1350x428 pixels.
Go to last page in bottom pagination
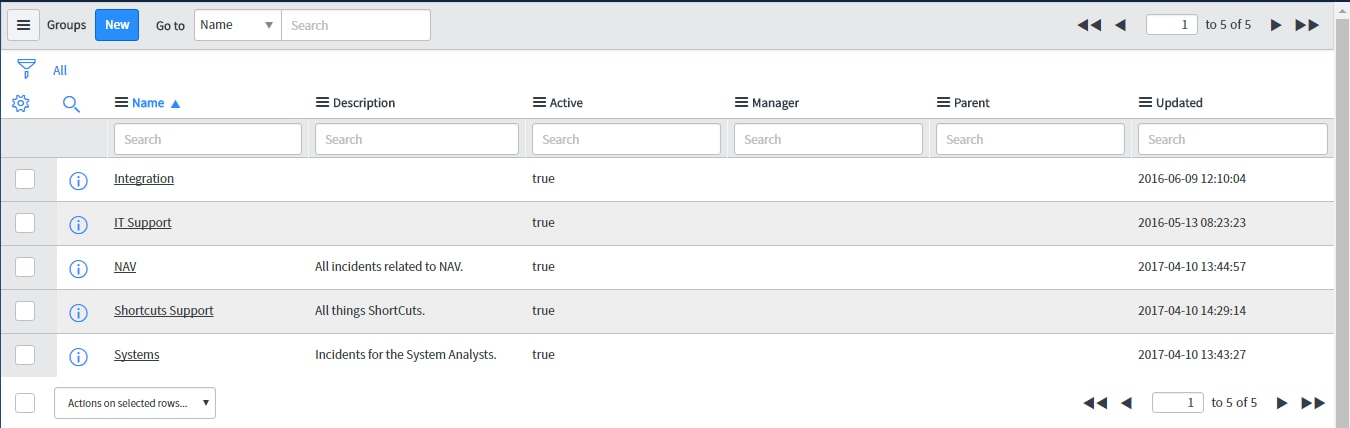click(x=1313, y=403)
